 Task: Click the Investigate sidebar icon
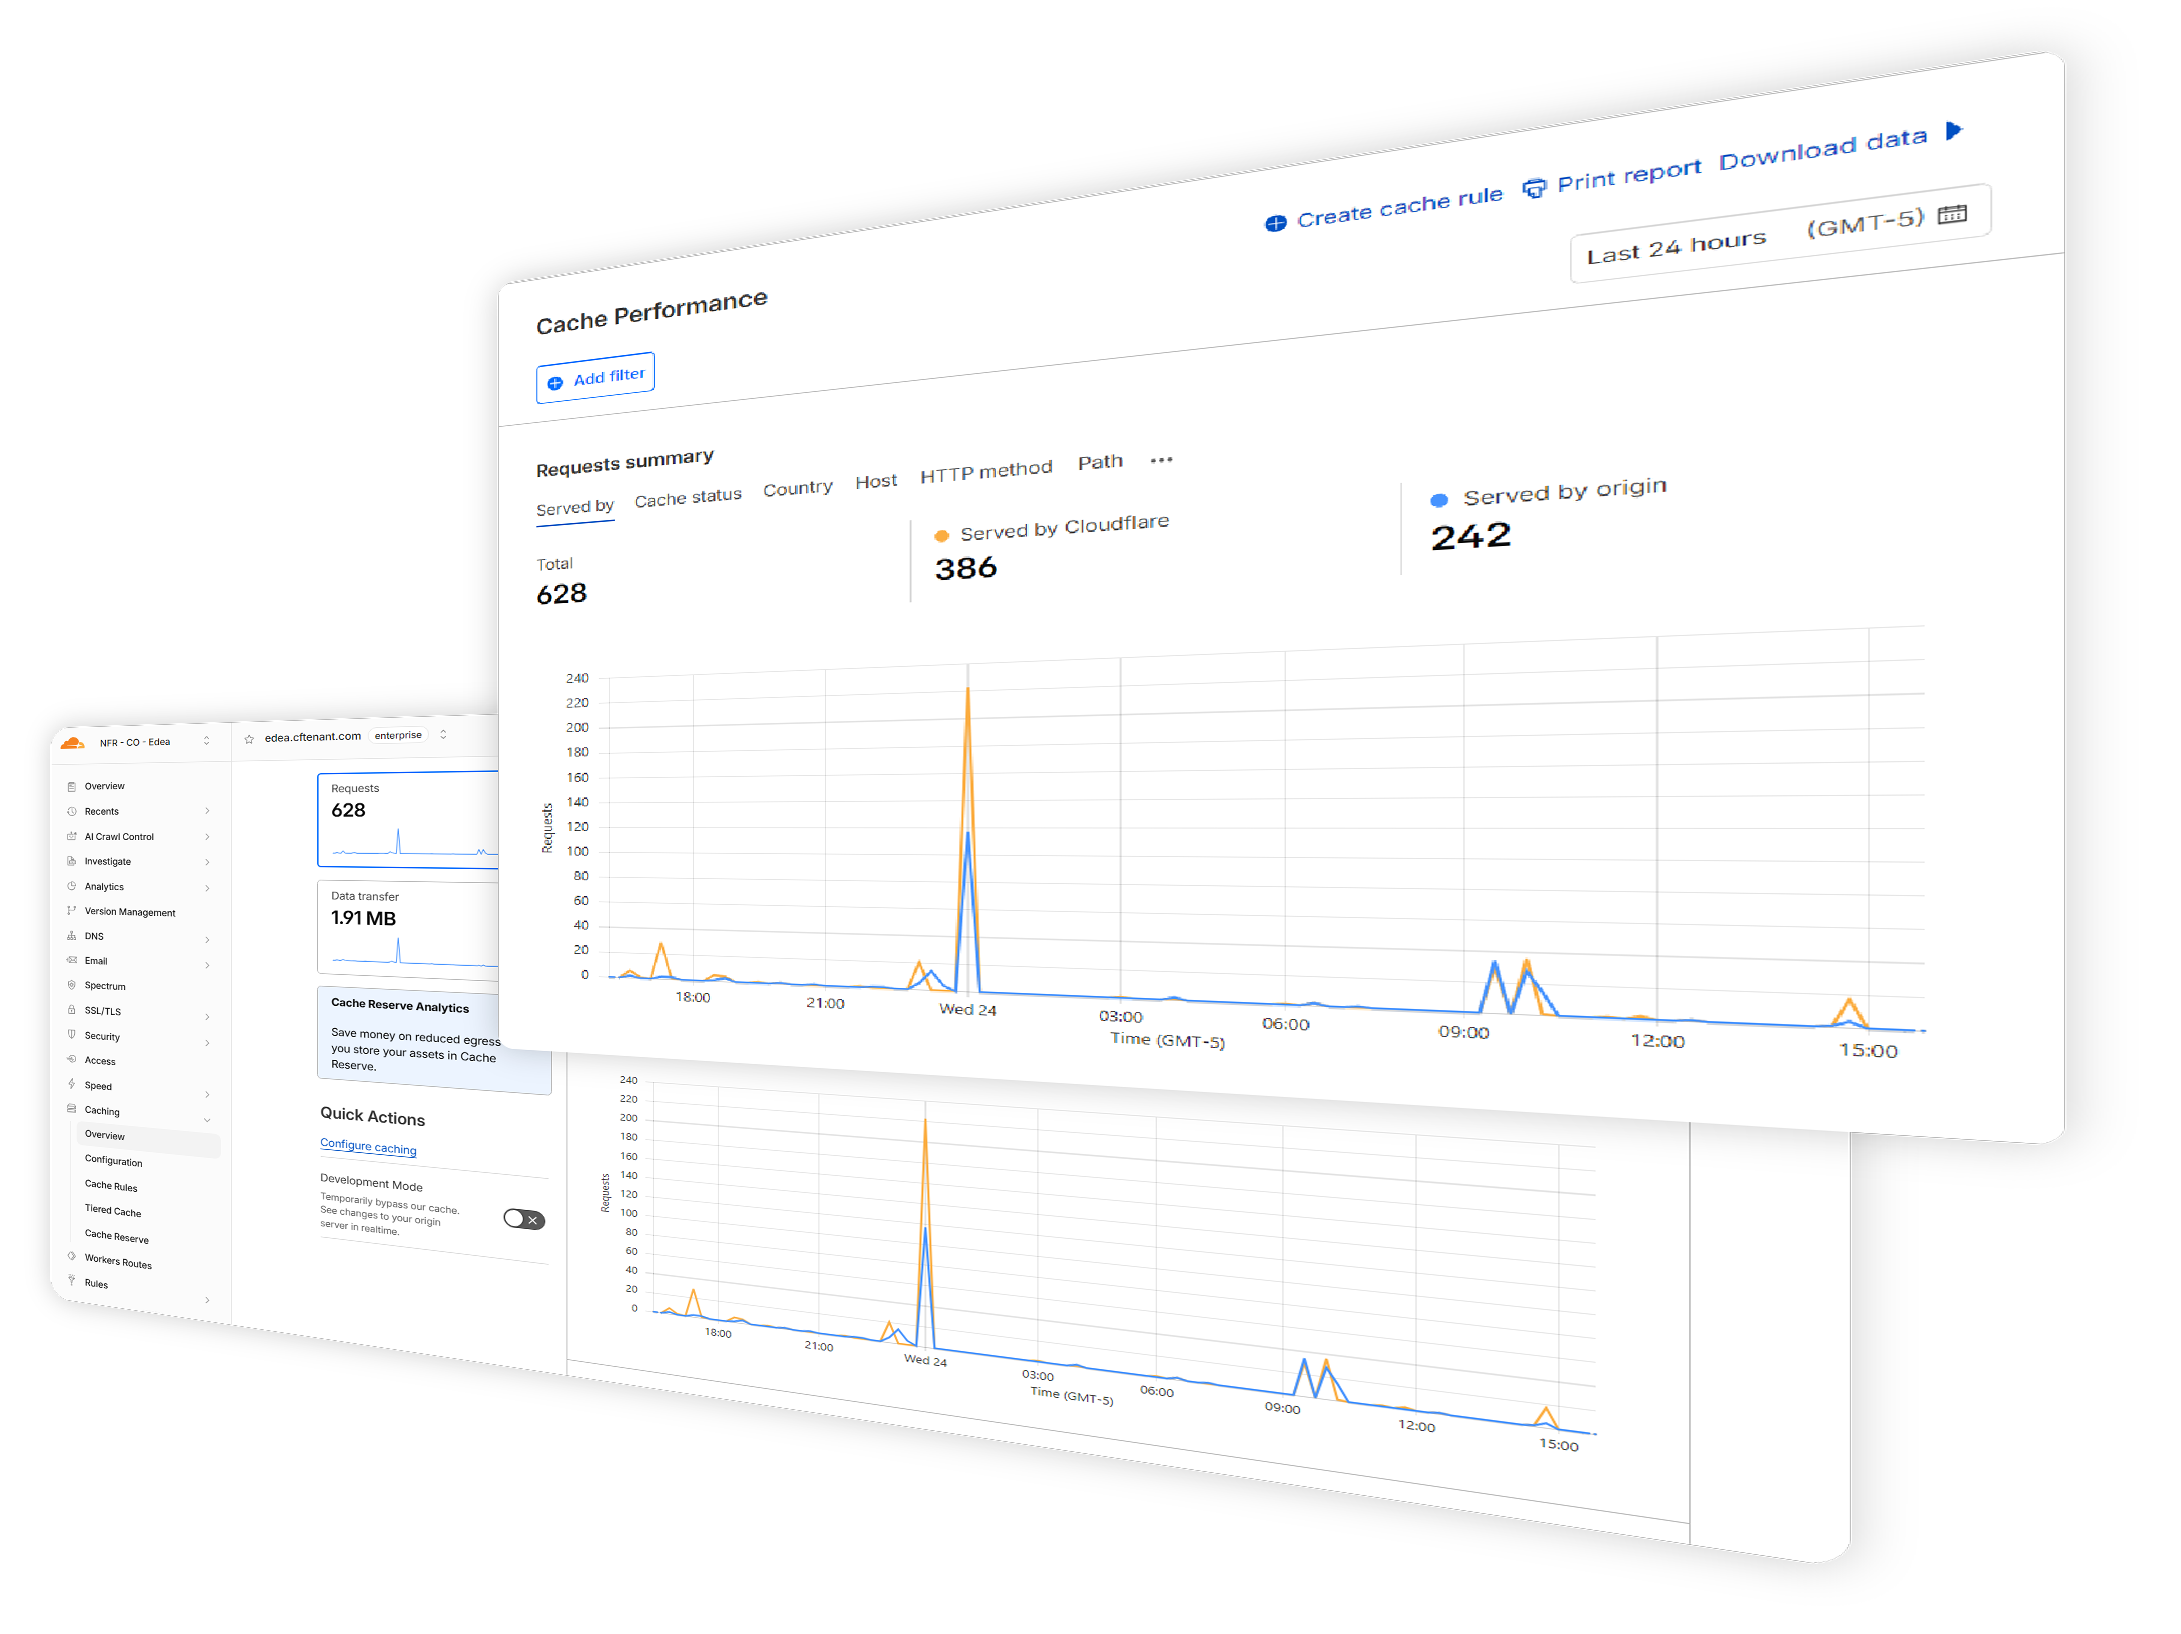coord(71,861)
